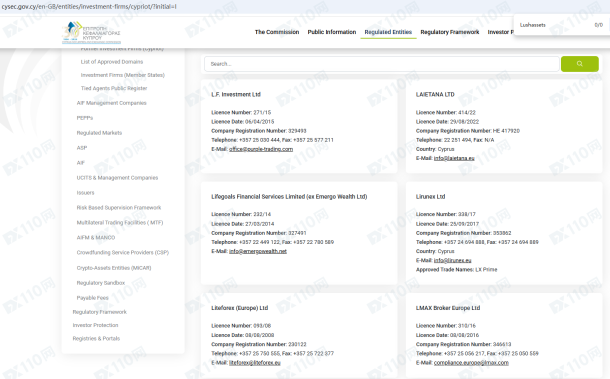The width and height of the screenshot is (610, 379).
Task: Click info@lirunex.eu email link
Action: pyautogui.click(x=452, y=260)
